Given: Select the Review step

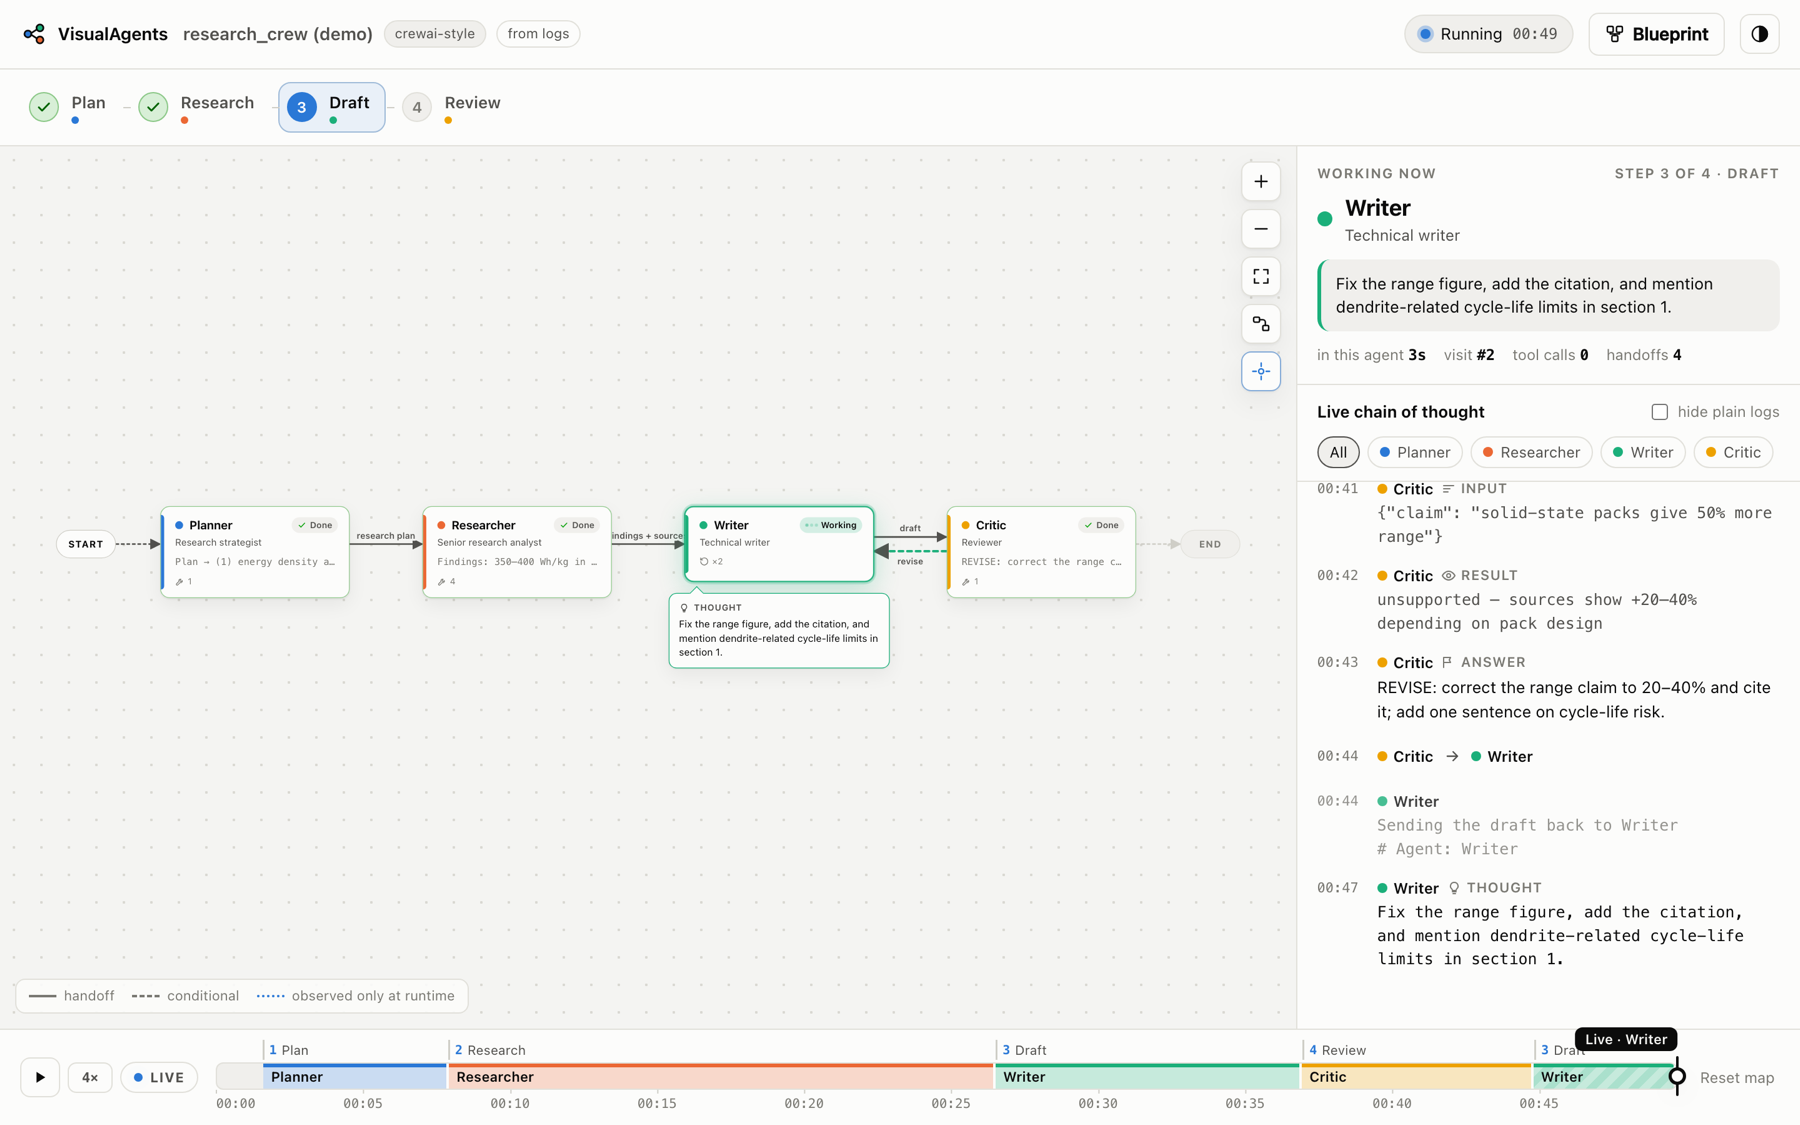Looking at the screenshot, I should [452, 106].
